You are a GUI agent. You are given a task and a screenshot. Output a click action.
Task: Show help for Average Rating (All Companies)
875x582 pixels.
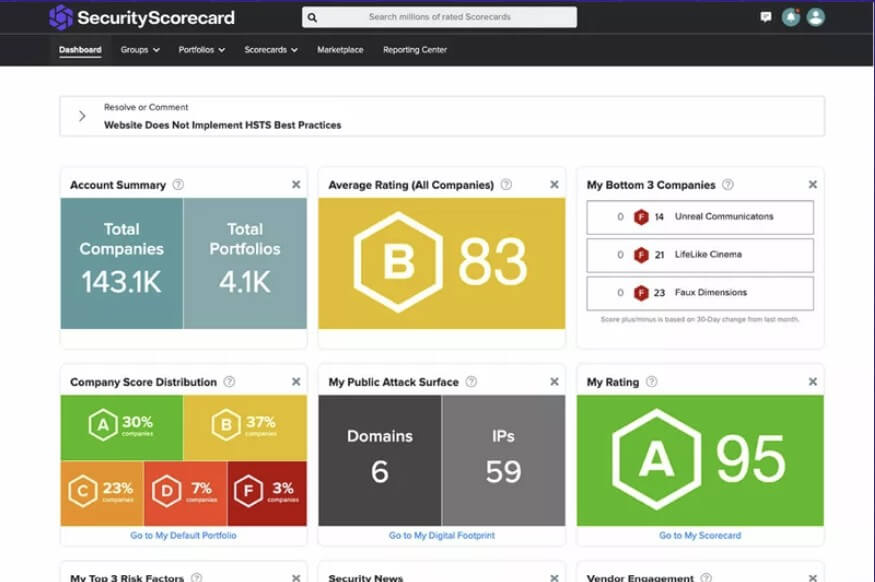click(506, 184)
